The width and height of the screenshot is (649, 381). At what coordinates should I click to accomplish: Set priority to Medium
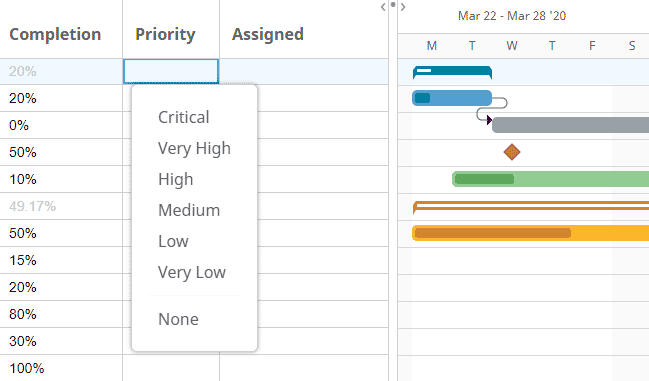tap(189, 211)
